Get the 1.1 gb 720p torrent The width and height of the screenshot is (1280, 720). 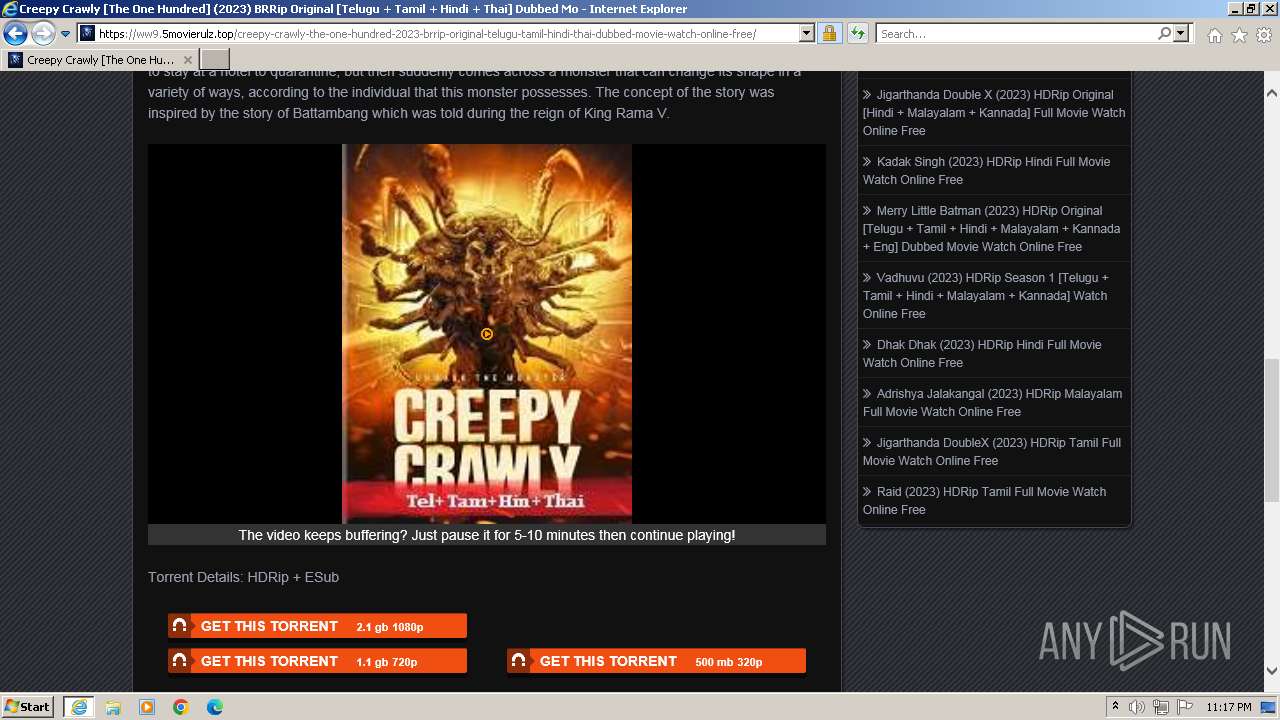(x=317, y=661)
